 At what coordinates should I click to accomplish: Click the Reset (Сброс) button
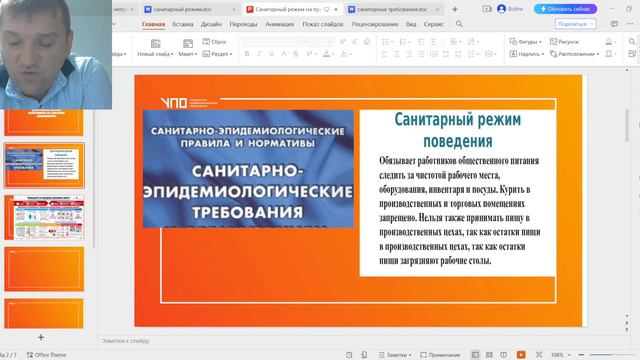pyautogui.click(x=215, y=42)
